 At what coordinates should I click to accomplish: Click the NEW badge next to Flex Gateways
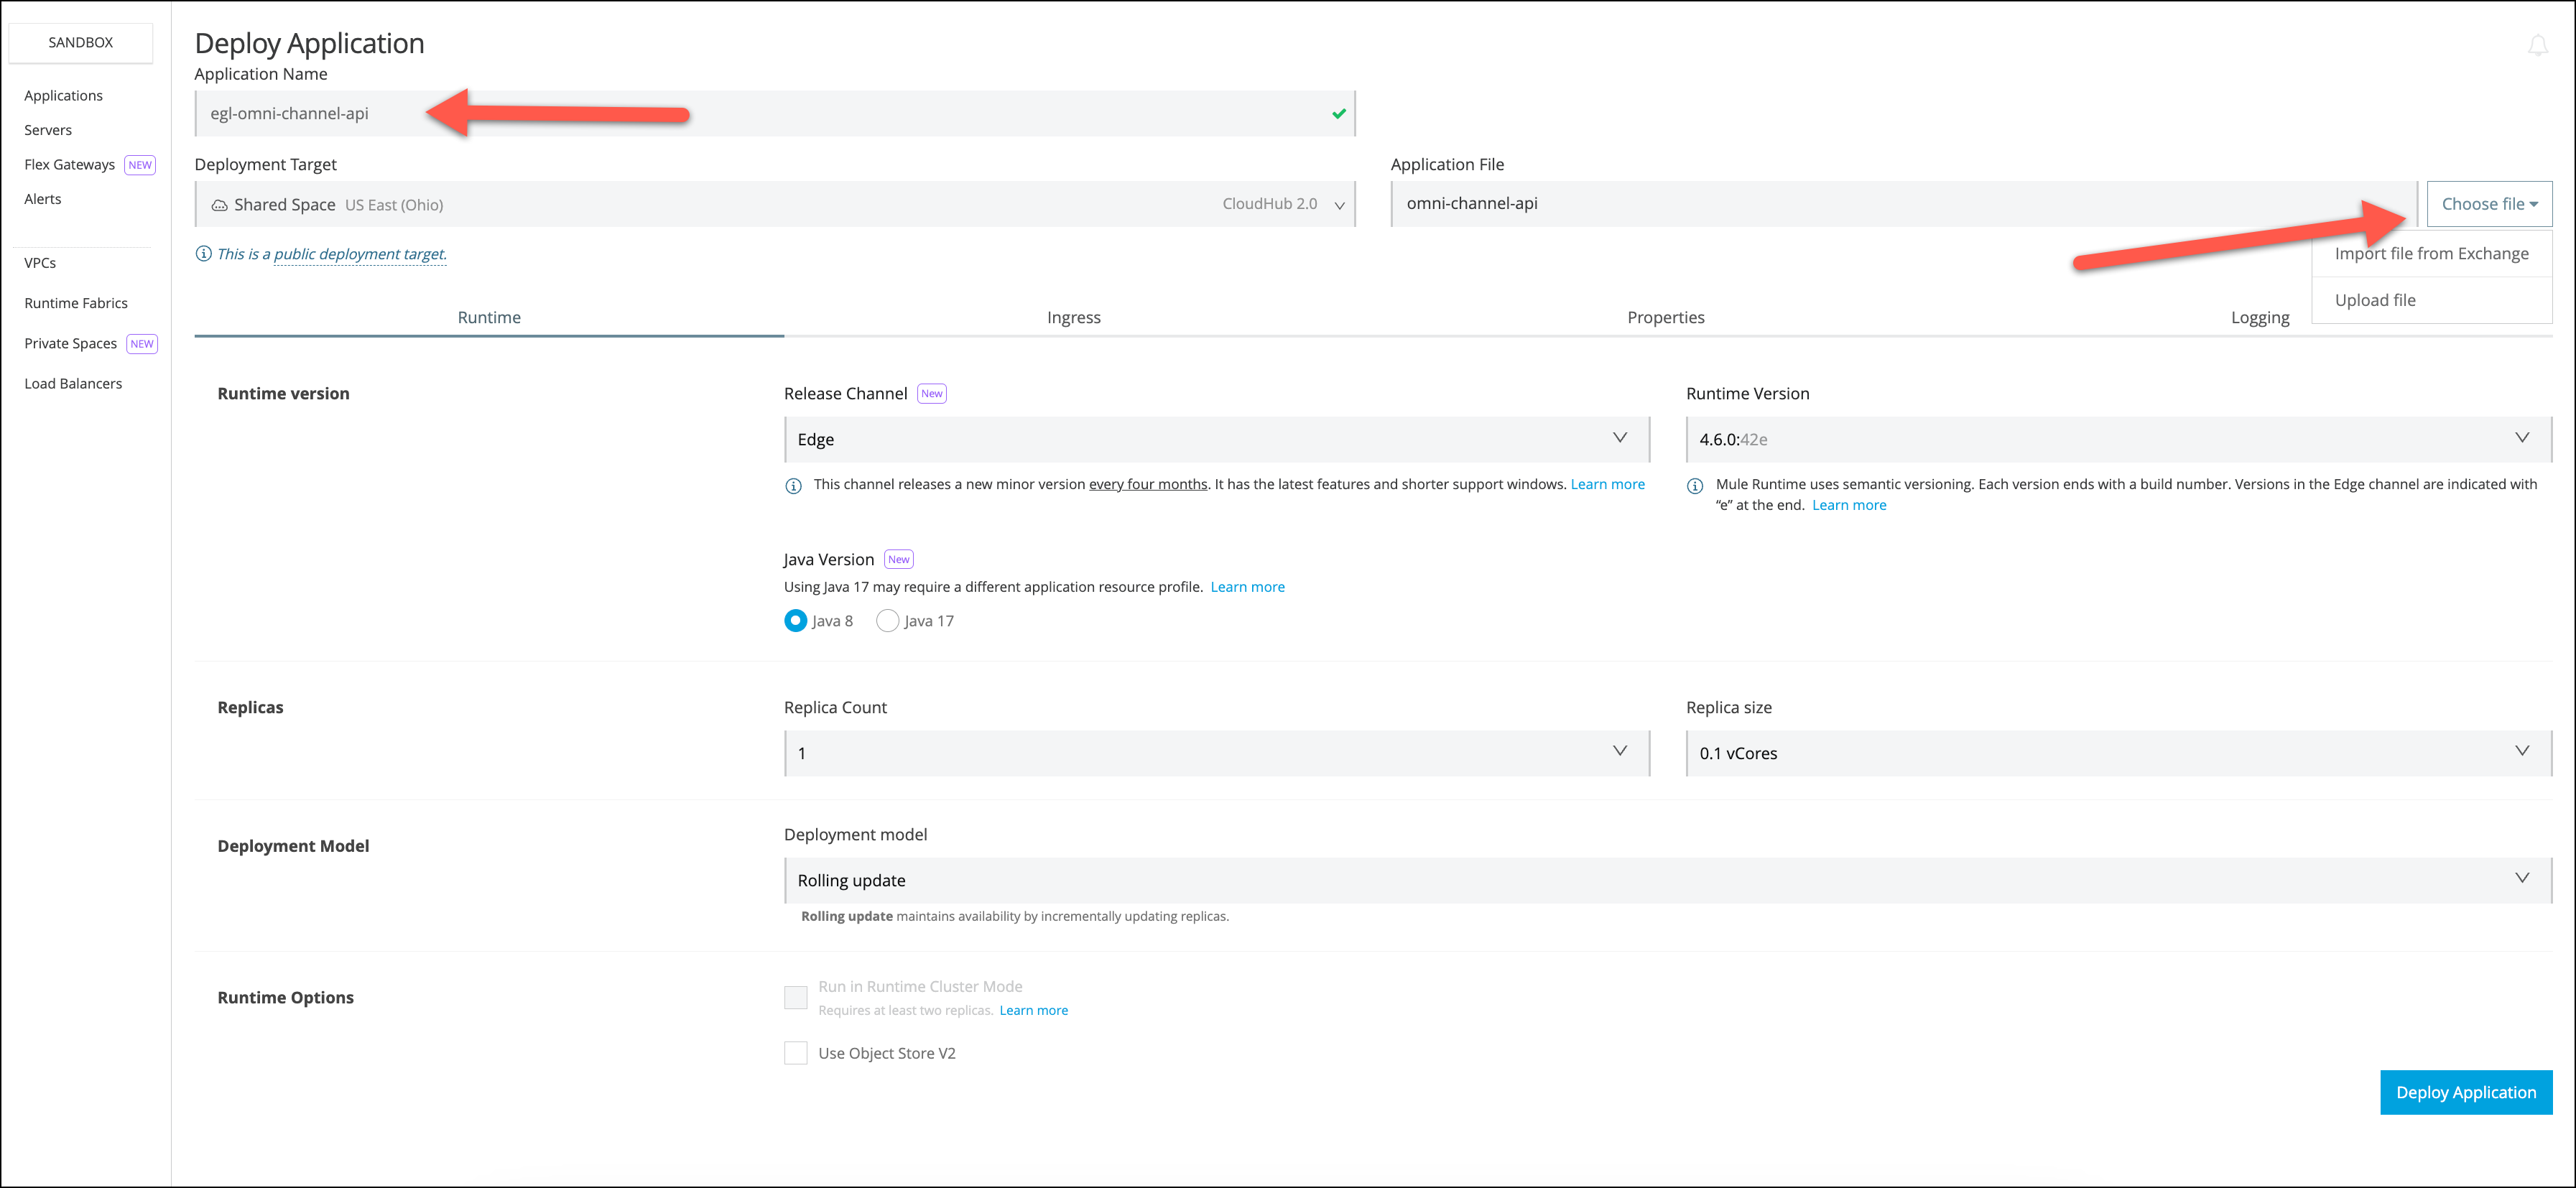[140, 165]
